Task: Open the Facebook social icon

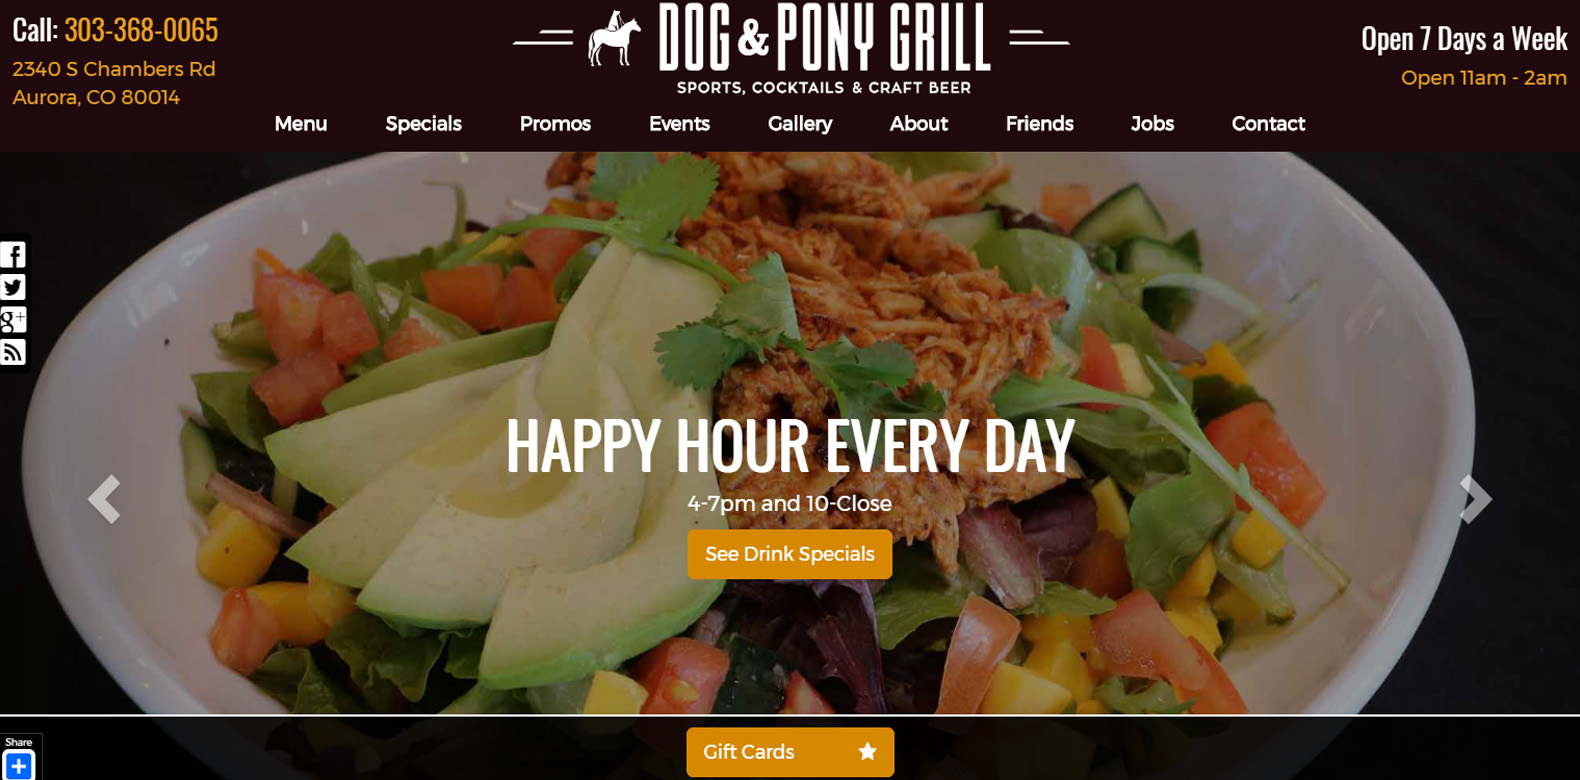Action: click(13, 255)
